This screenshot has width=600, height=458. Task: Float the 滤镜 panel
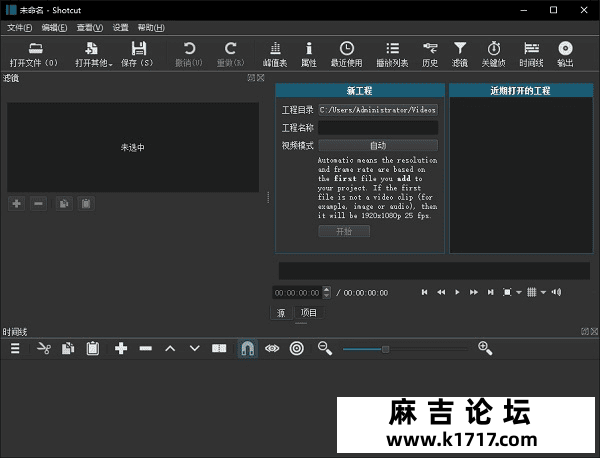pos(251,78)
